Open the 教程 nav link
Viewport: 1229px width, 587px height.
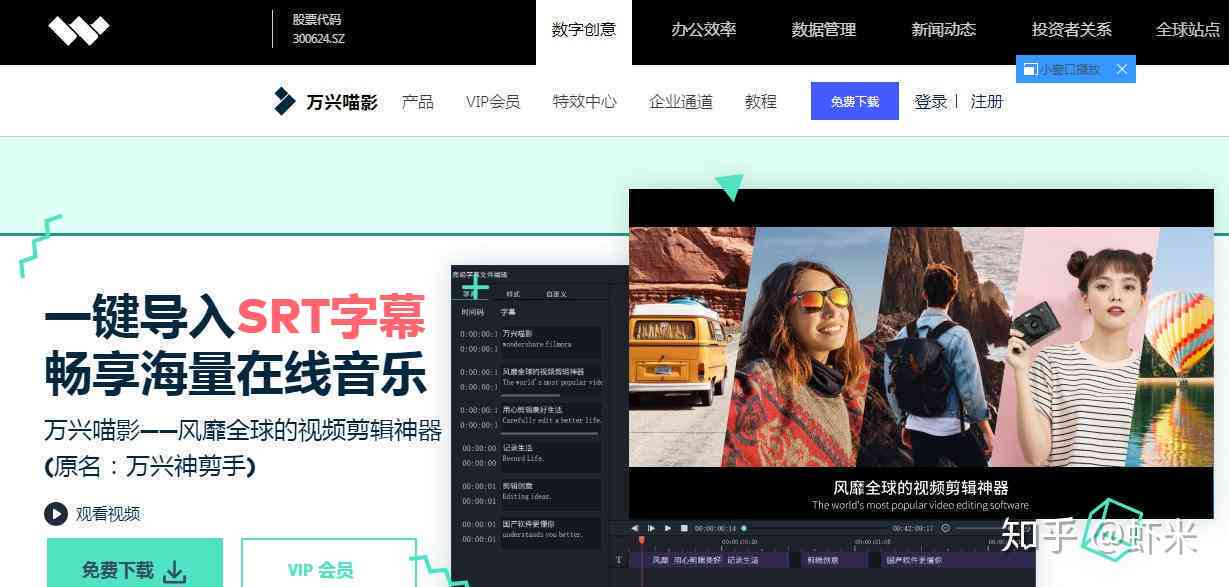tap(761, 101)
